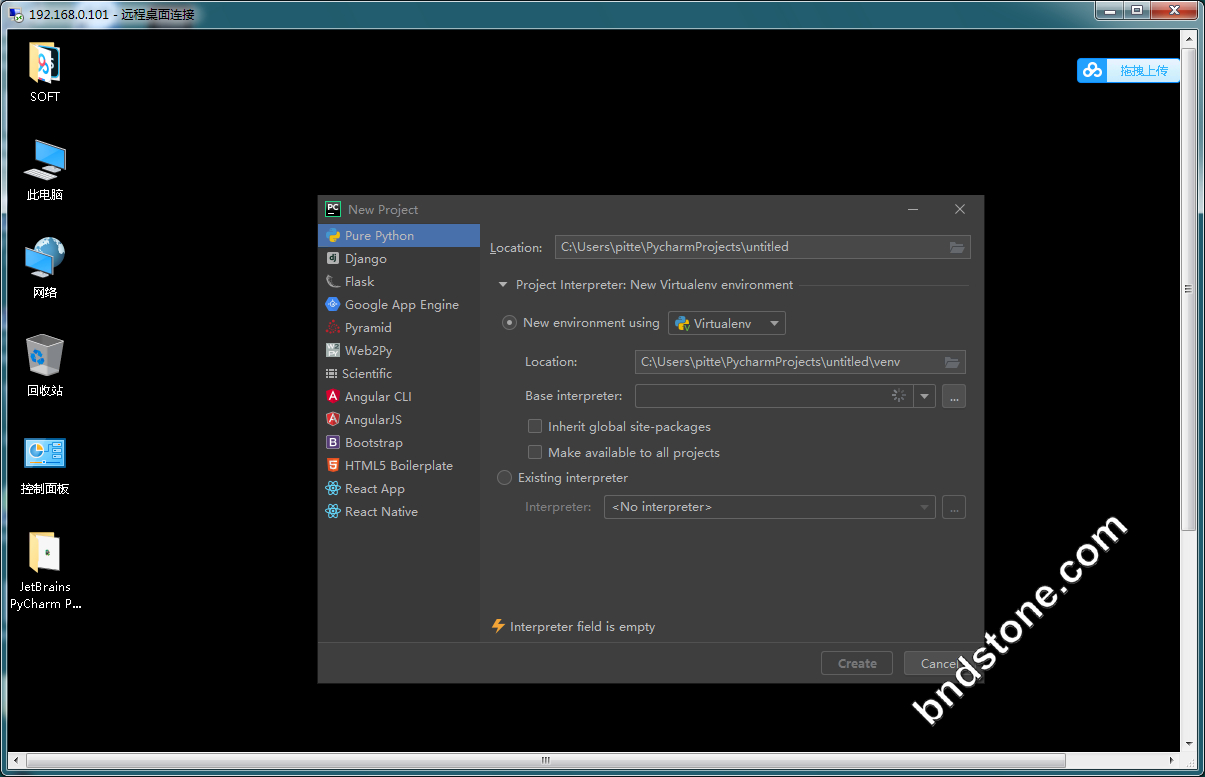The width and height of the screenshot is (1205, 777).
Task: Open the SOFT folder desktop icon
Action: point(44,64)
